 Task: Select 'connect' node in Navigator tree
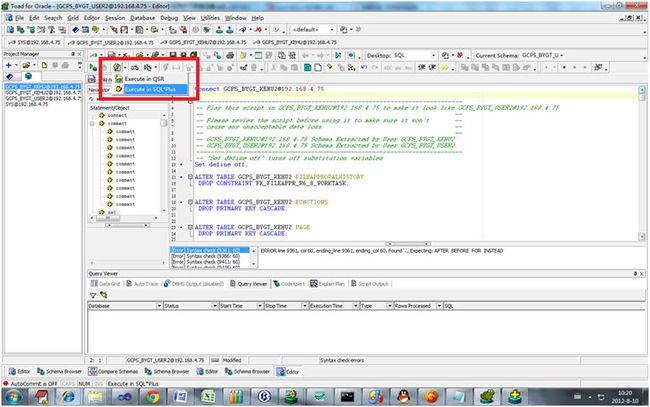pyautogui.click(x=117, y=115)
